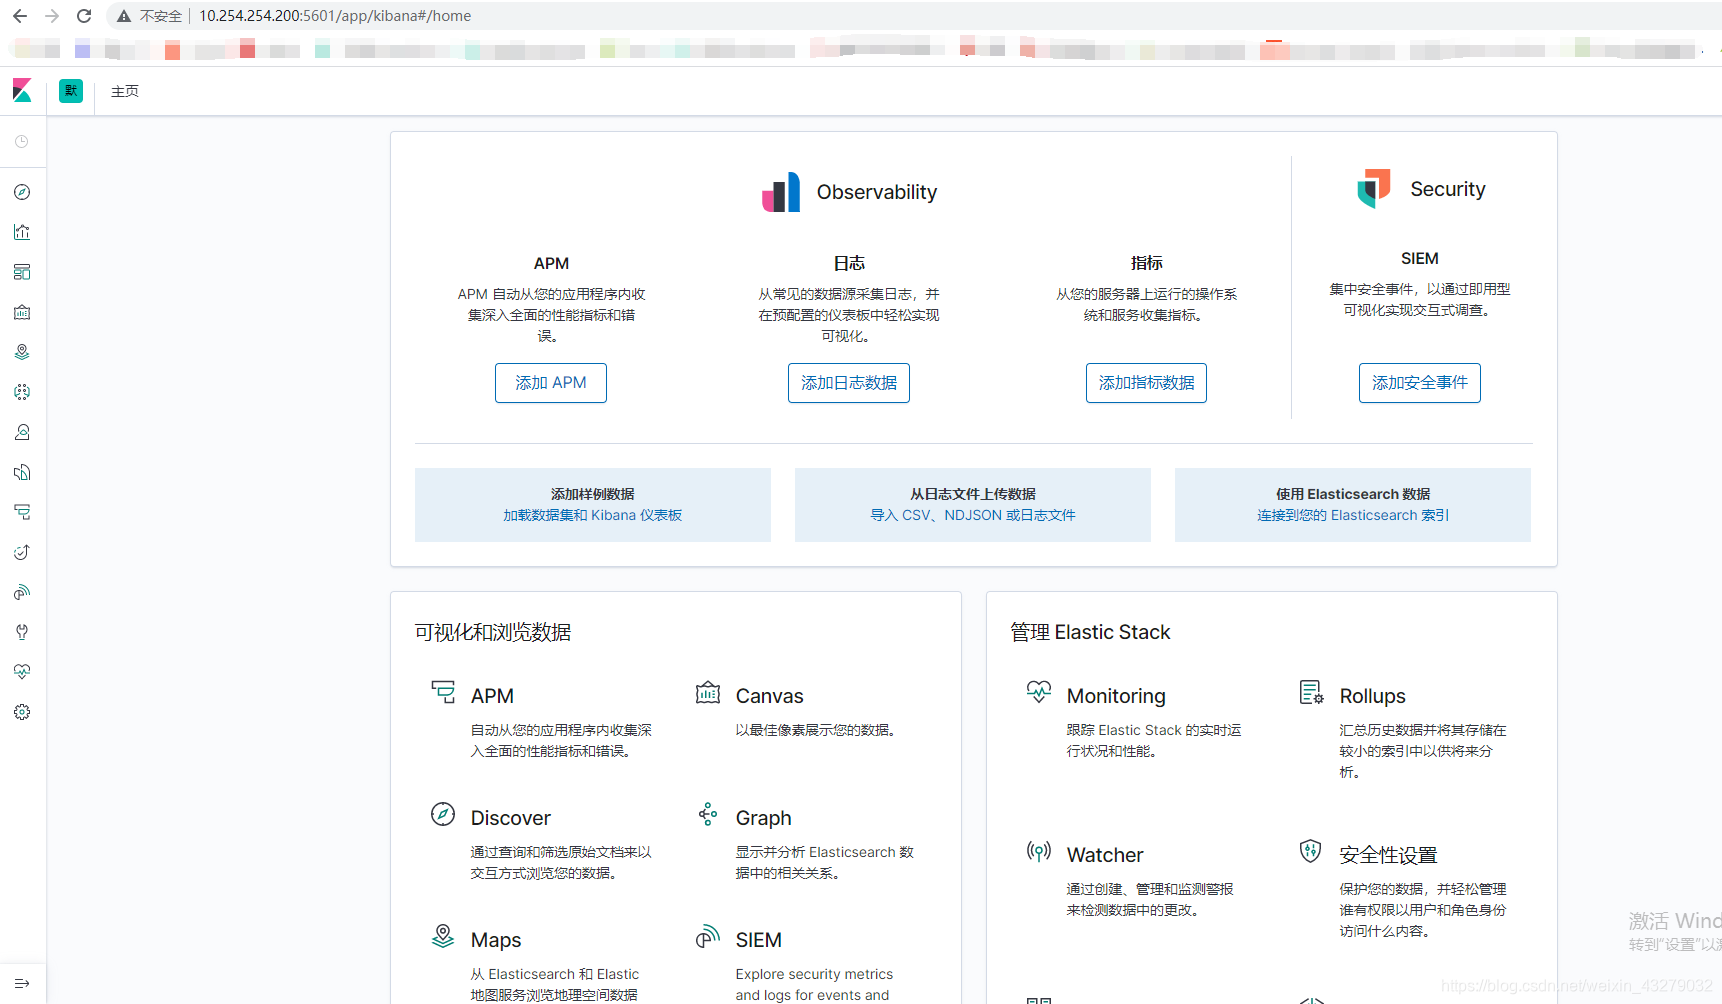Viewport: 1722px width, 1004px height.
Task: Click the 添加安全事件 button
Action: coord(1420,383)
